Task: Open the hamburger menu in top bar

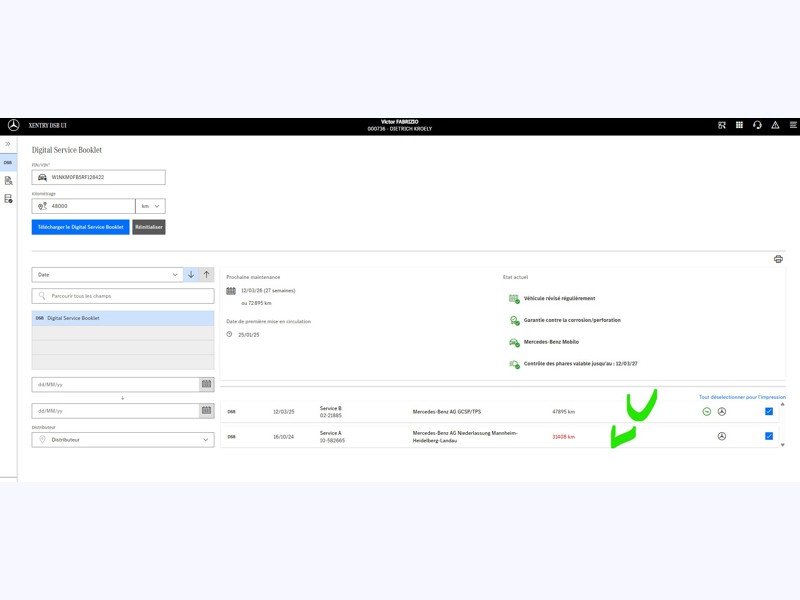Action: [x=793, y=125]
